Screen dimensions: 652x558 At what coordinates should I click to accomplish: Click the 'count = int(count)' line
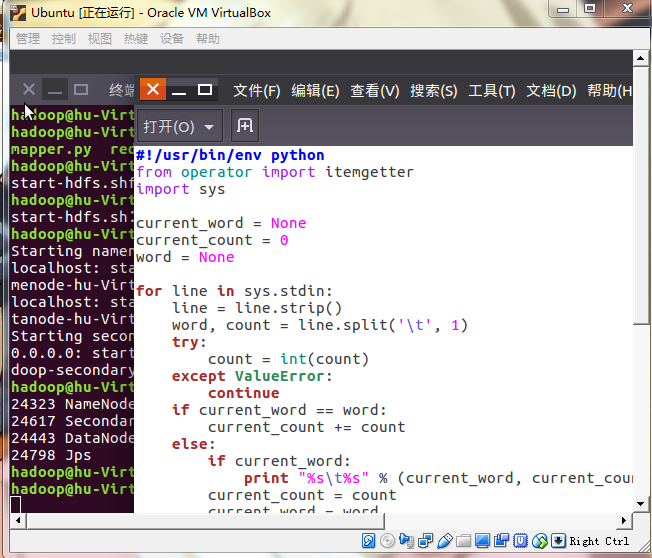tap(288, 359)
